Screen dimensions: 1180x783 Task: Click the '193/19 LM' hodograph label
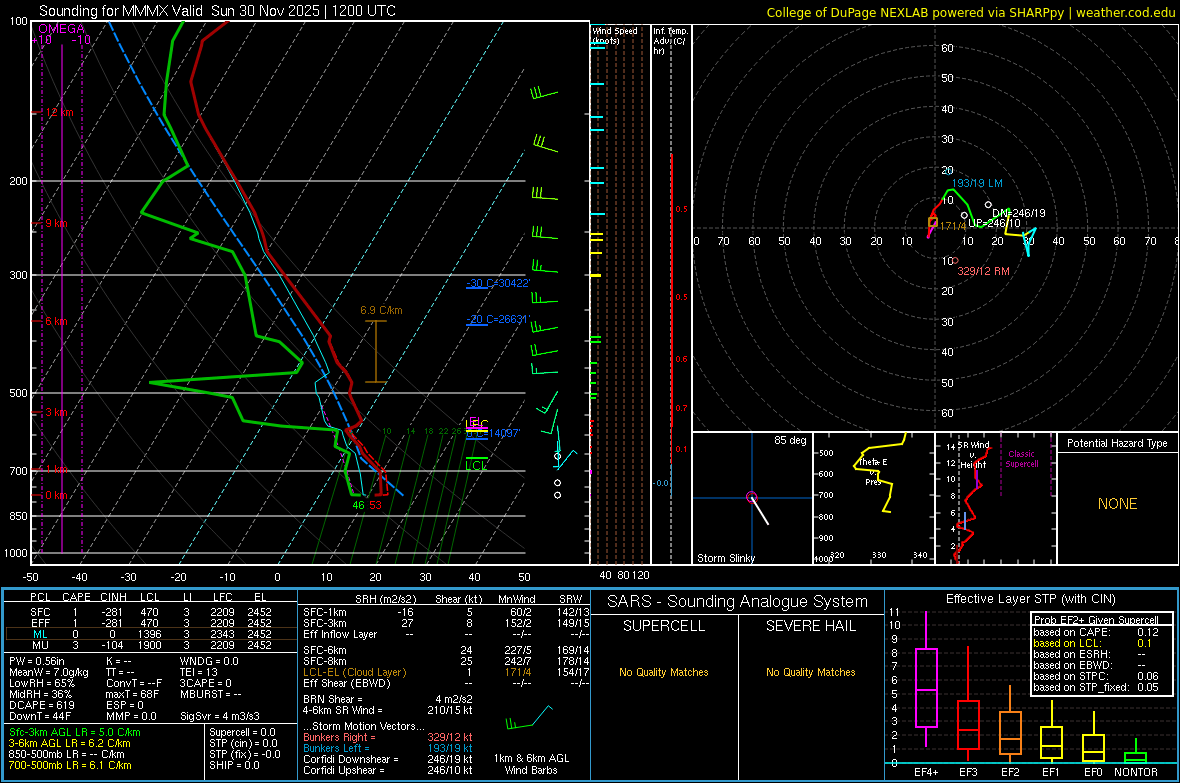[x=977, y=183]
